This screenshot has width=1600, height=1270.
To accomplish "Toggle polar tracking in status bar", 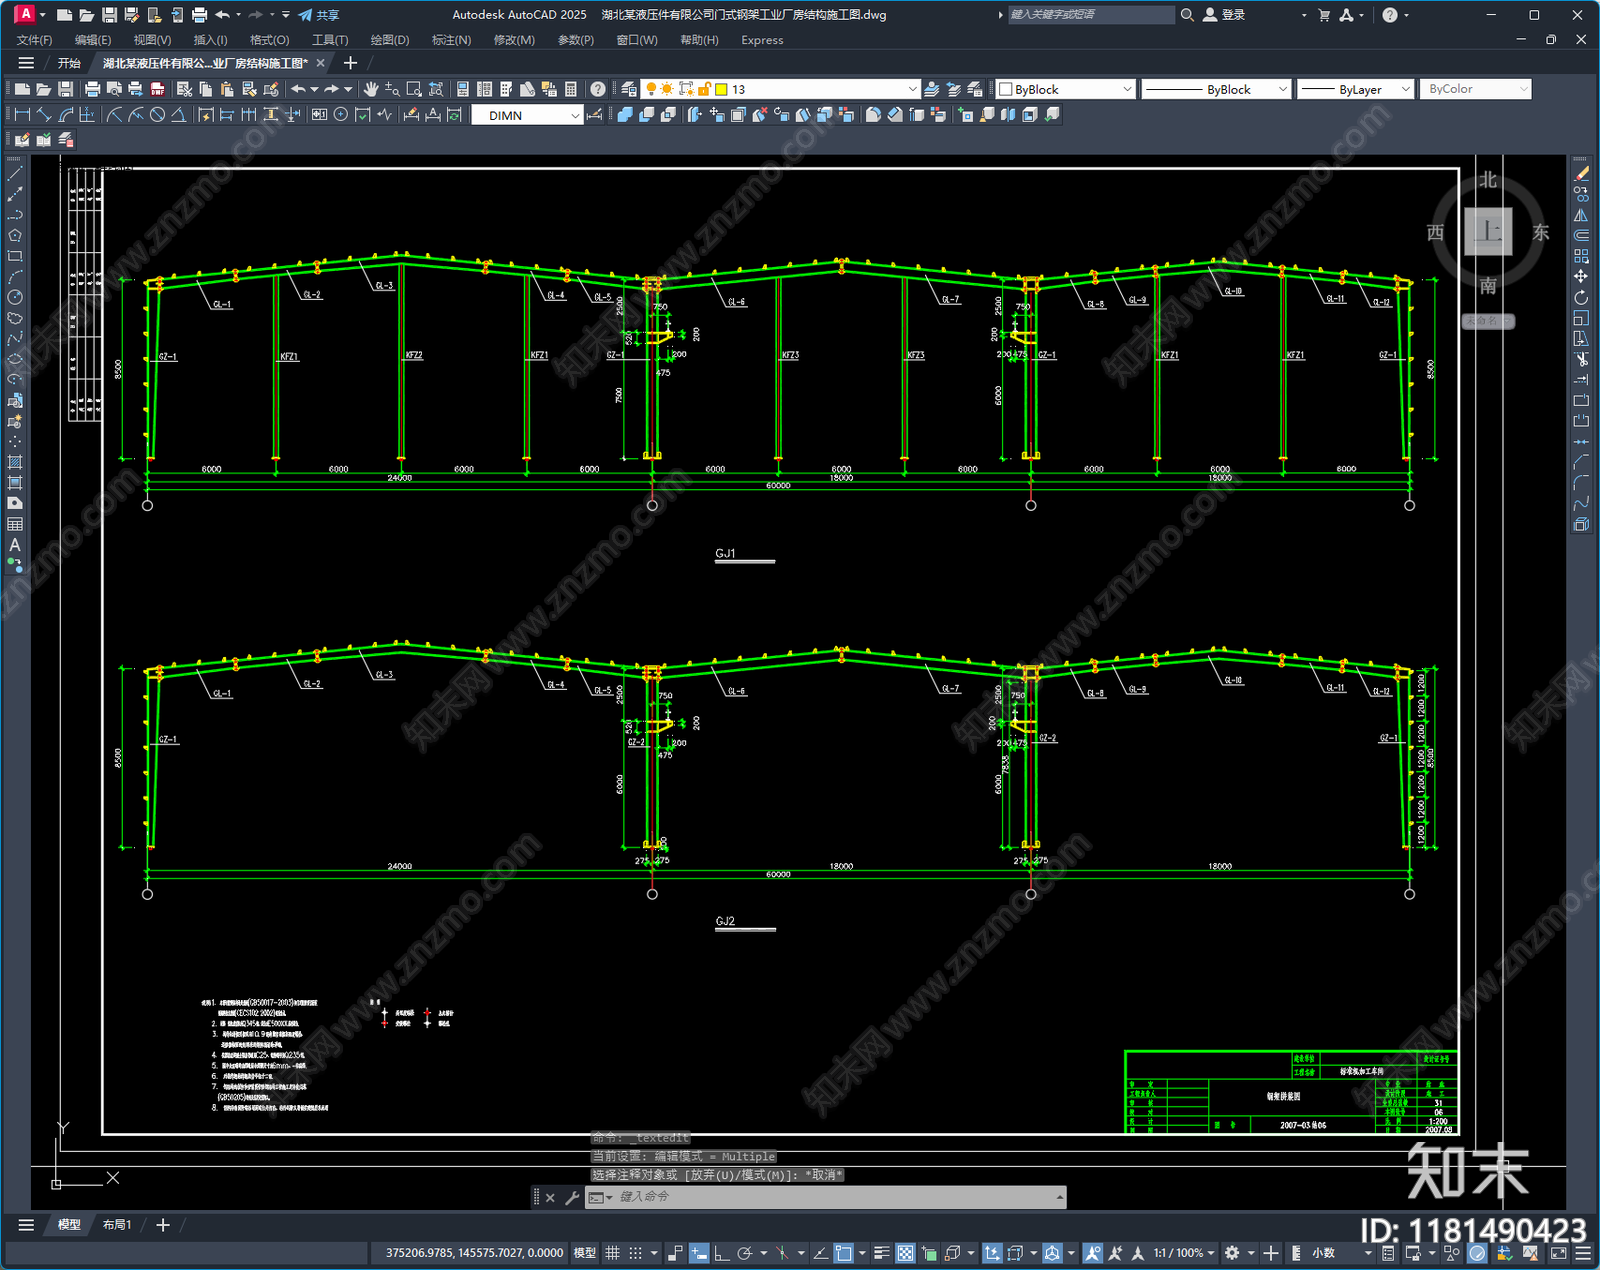I will [745, 1253].
